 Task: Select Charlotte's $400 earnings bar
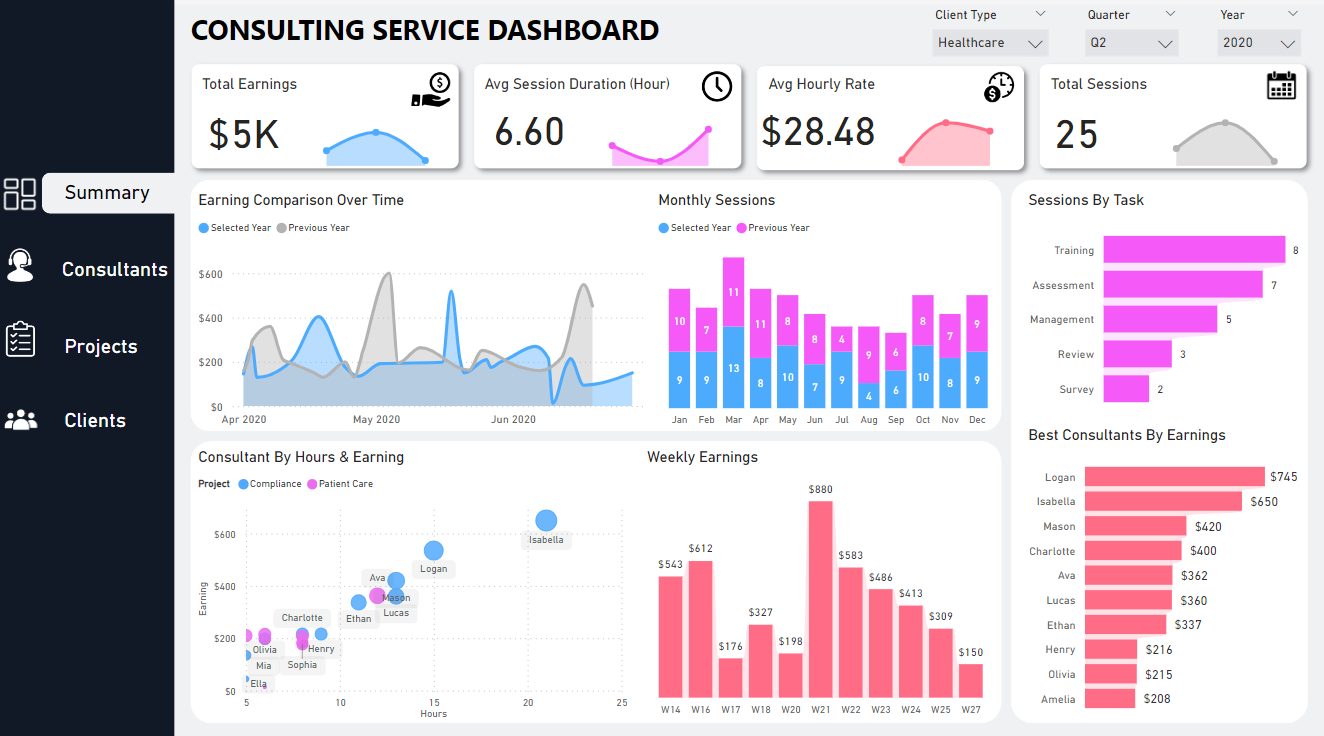tap(1133, 551)
